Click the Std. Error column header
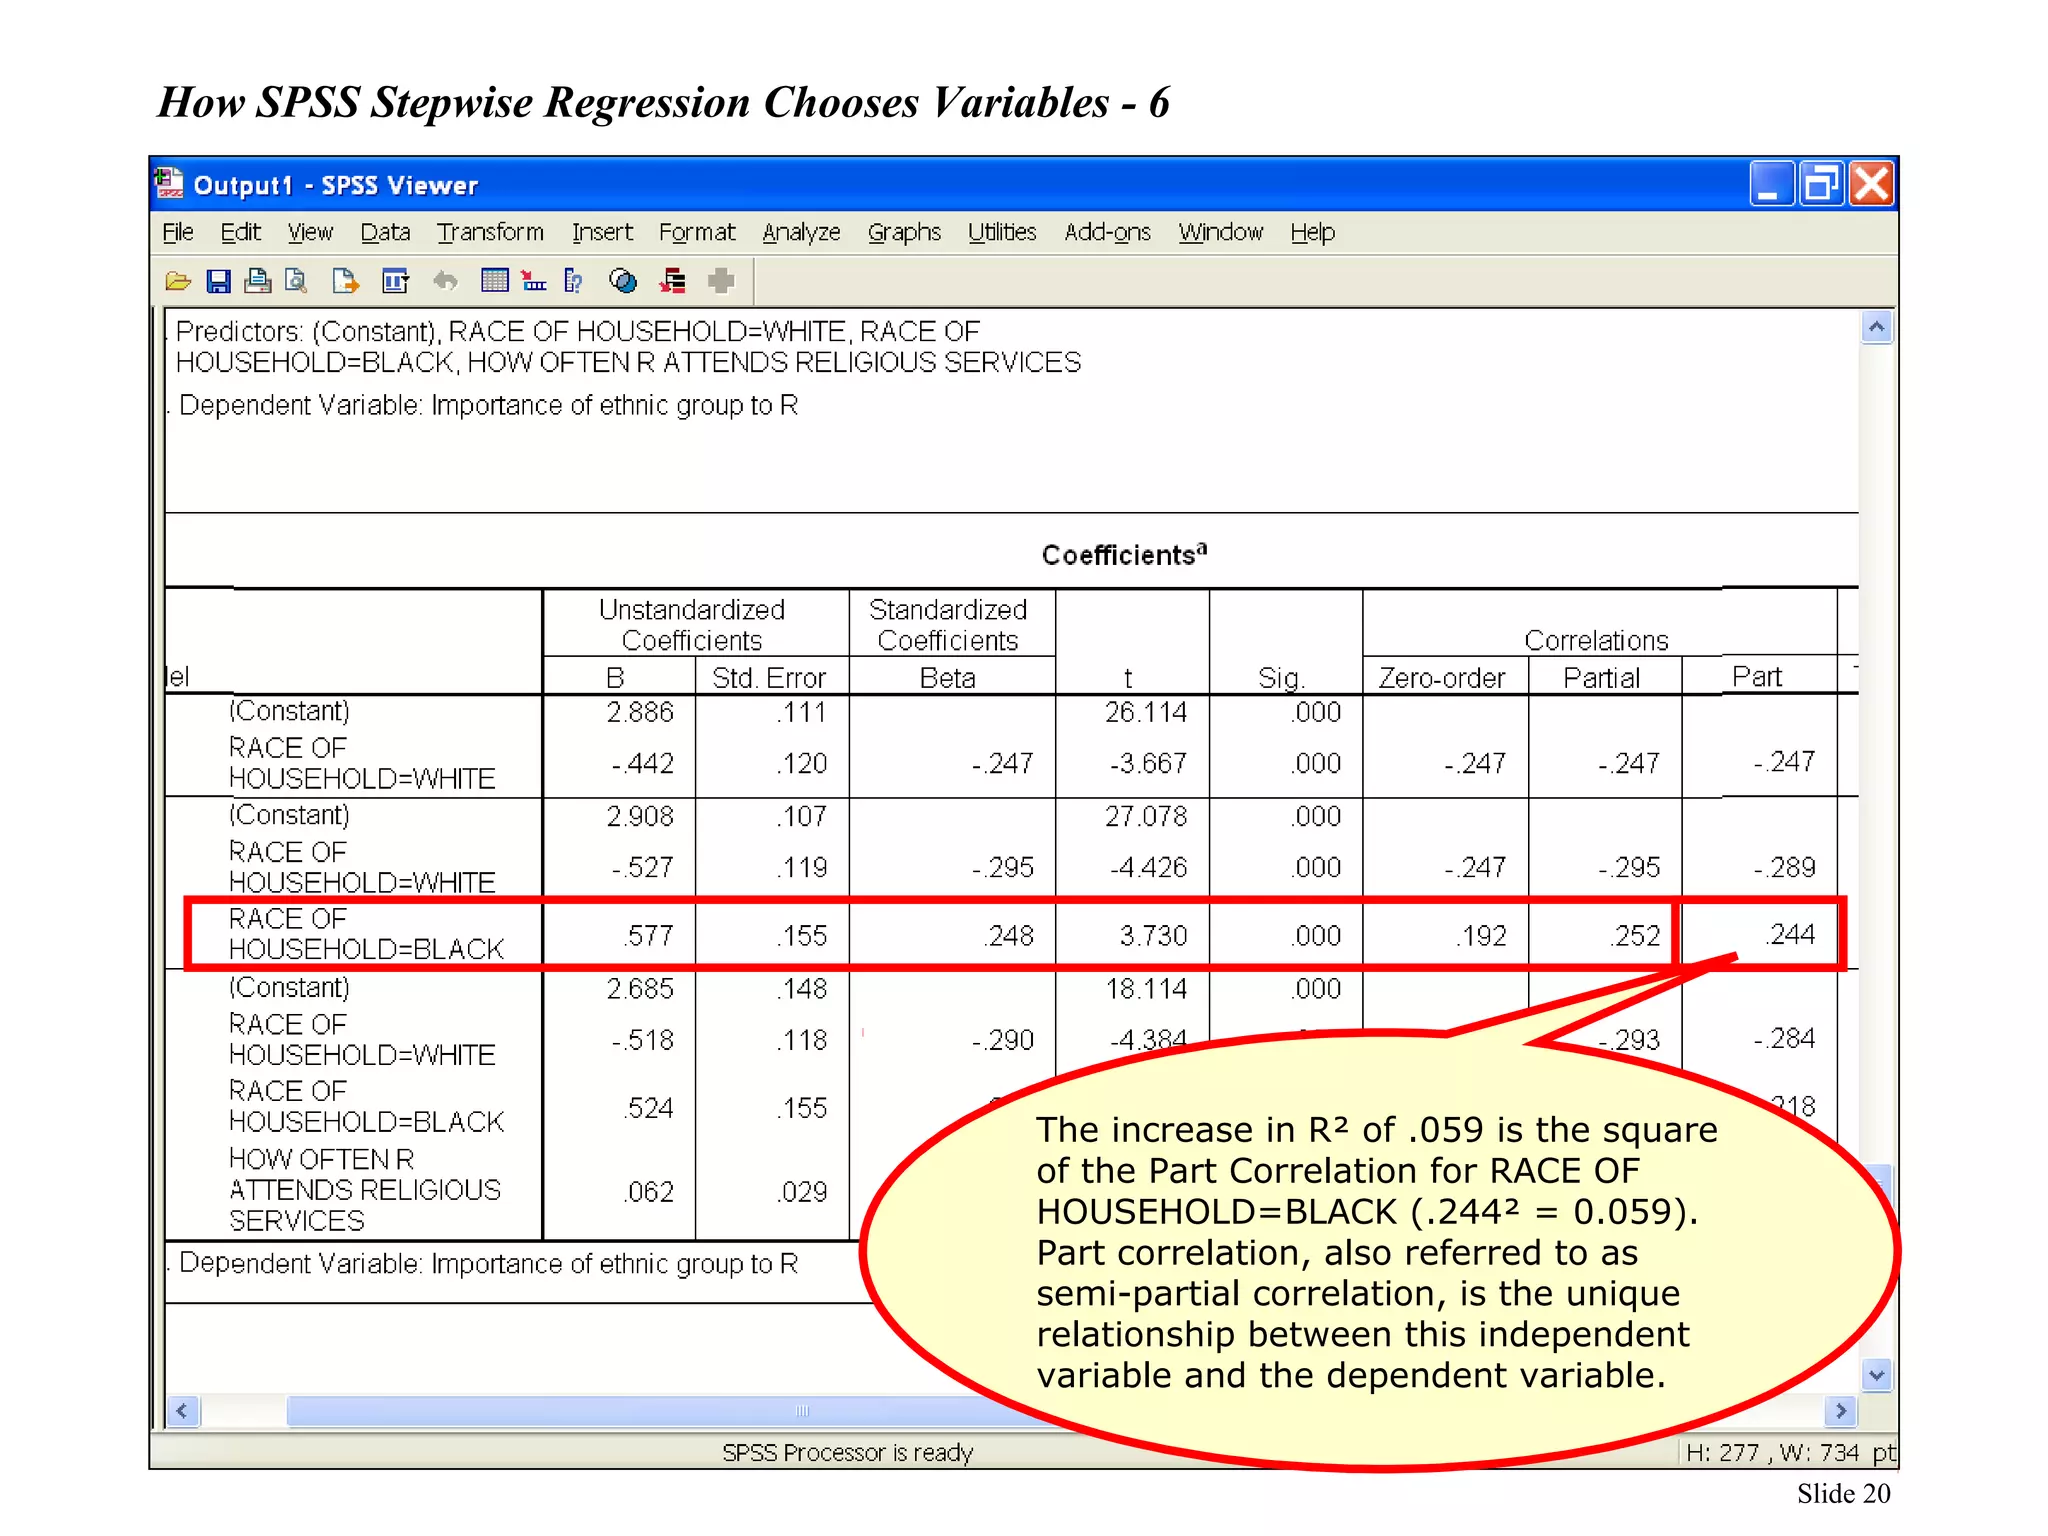2048x1536 pixels. pyautogui.click(x=769, y=678)
